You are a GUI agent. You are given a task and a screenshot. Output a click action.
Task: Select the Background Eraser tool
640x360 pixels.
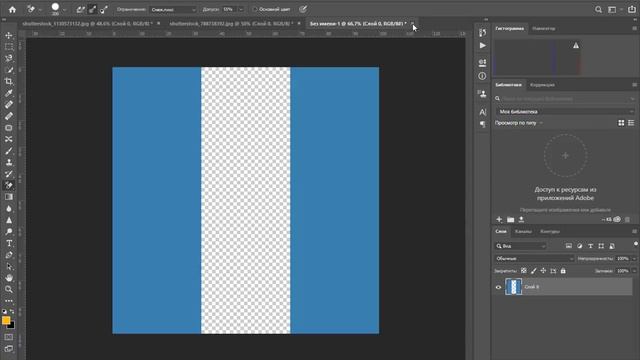click(x=9, y=185)
